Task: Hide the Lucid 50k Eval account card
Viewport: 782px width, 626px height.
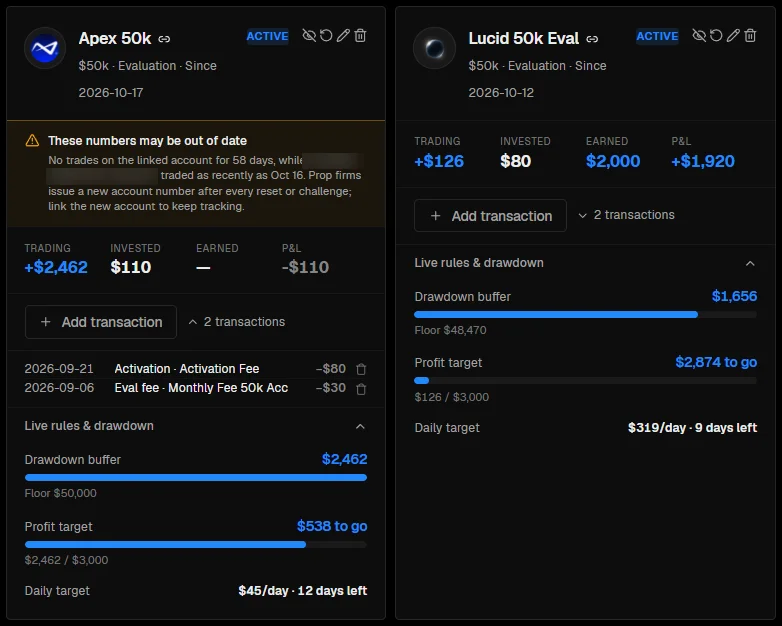Action: [x=699, y=35]
